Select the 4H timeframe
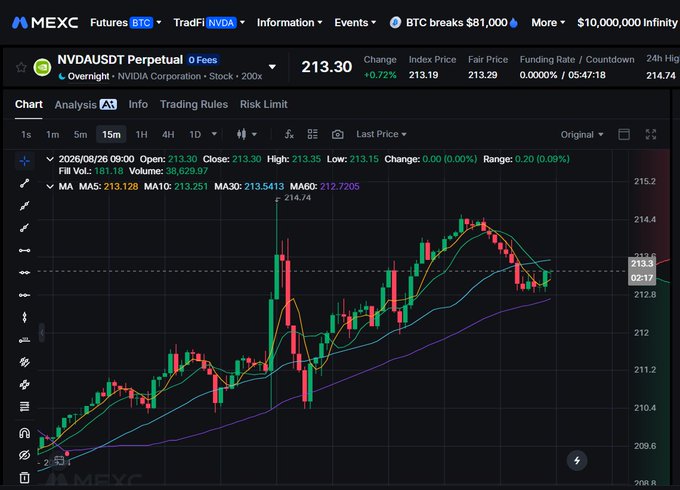The height and width of the screenshot is (490, 680). tap(168, 134)
